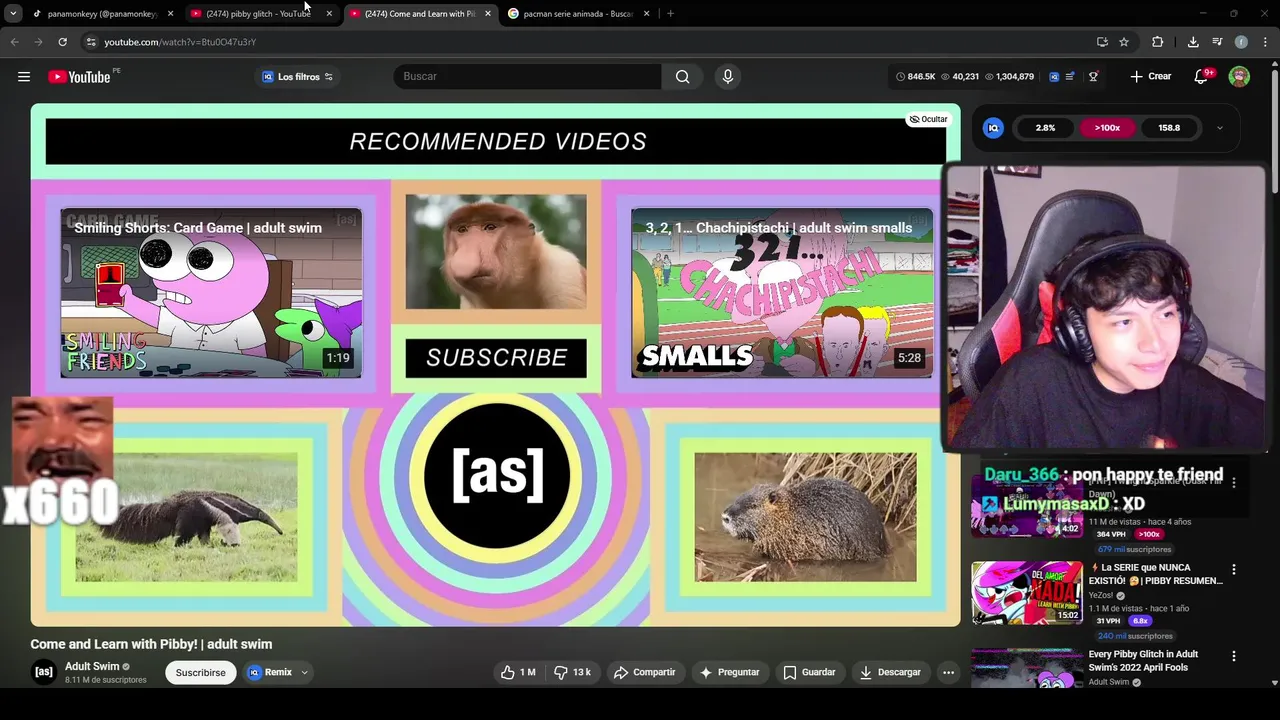Click the vidIQ icon in the stats bar
Image resolution: width=1280 pixels, height=720 pixels.
[x=1054, y=77]
